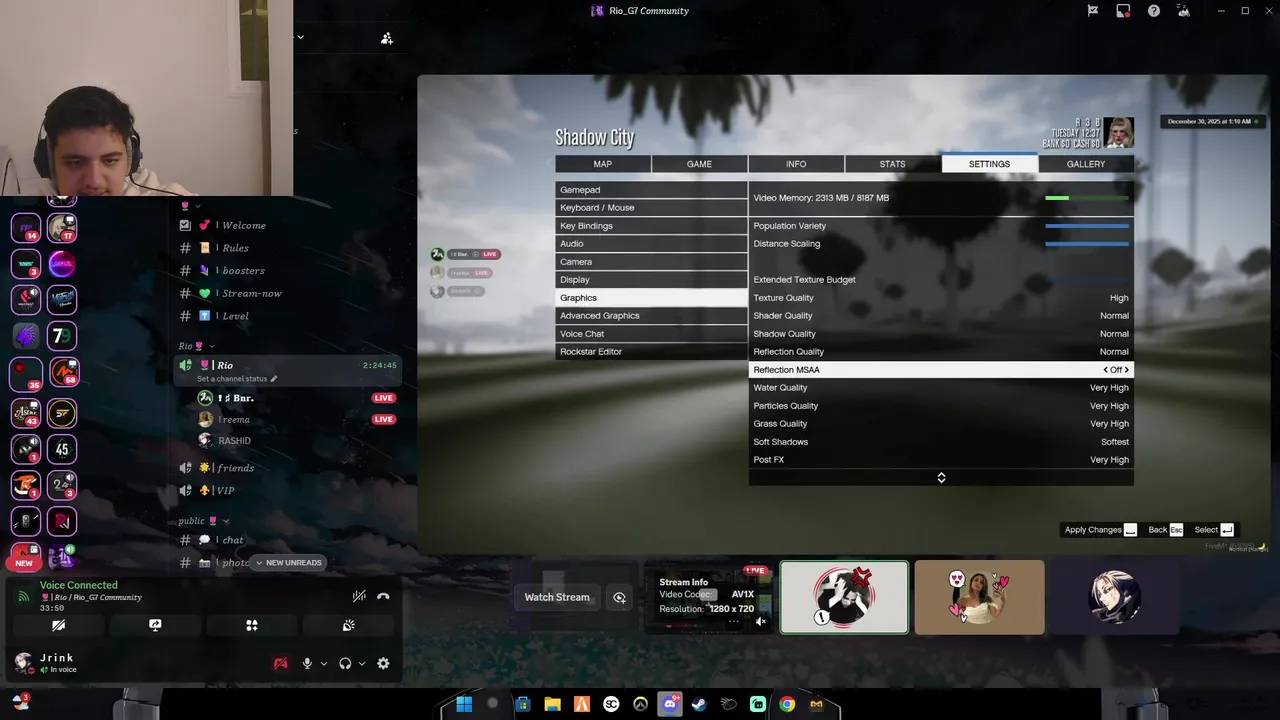The image size is (1280, 720).
Task: Open the Welcome channel
Action: point(243,225)
